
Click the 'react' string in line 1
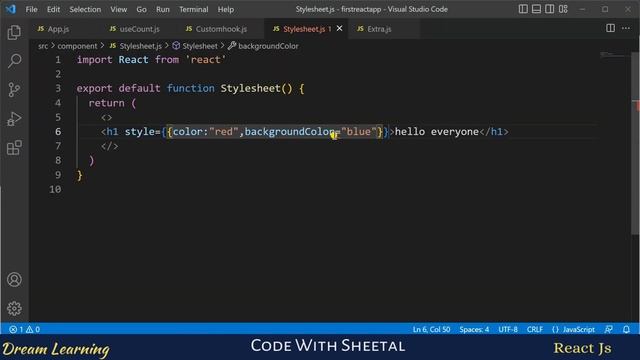[205, 60]
